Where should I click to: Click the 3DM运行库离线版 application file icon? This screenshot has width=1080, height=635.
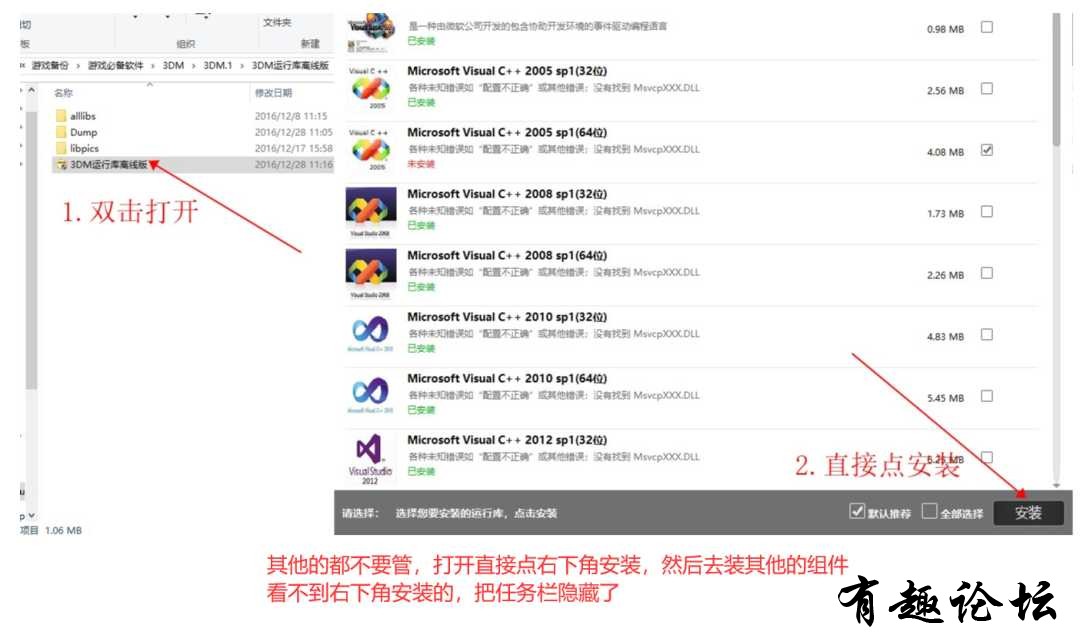click(x=61, y=165)
